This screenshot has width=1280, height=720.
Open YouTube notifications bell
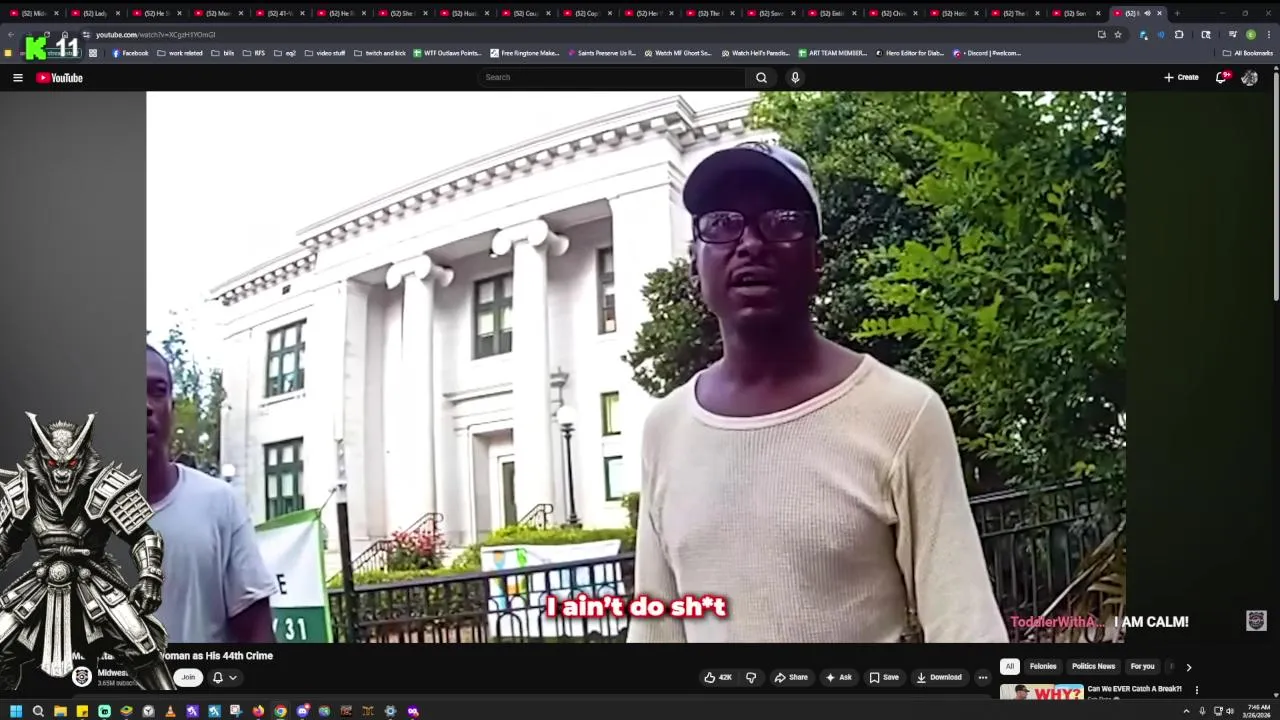(1221, 77)
